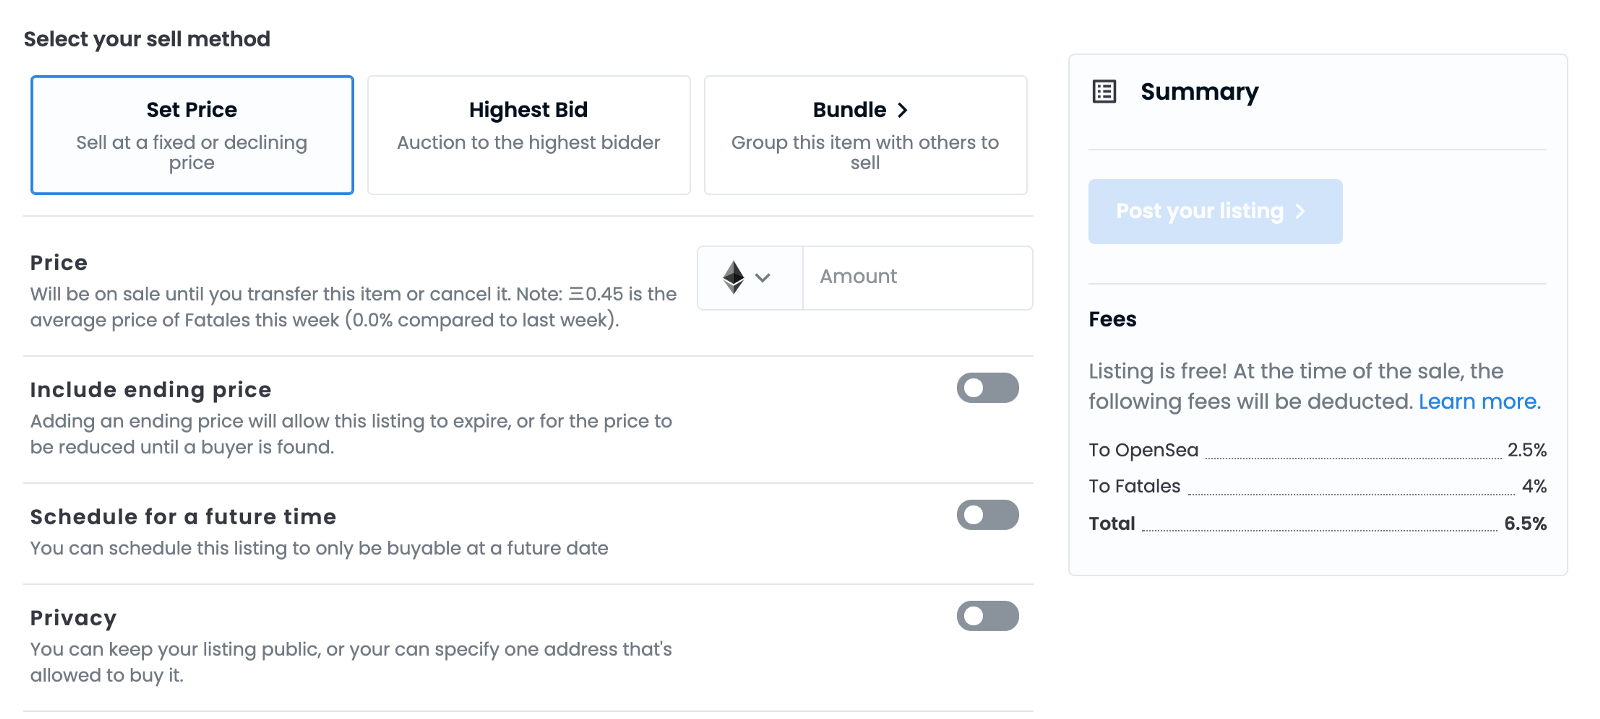Switch to the Highest Bid option

(x=528, y=135)
